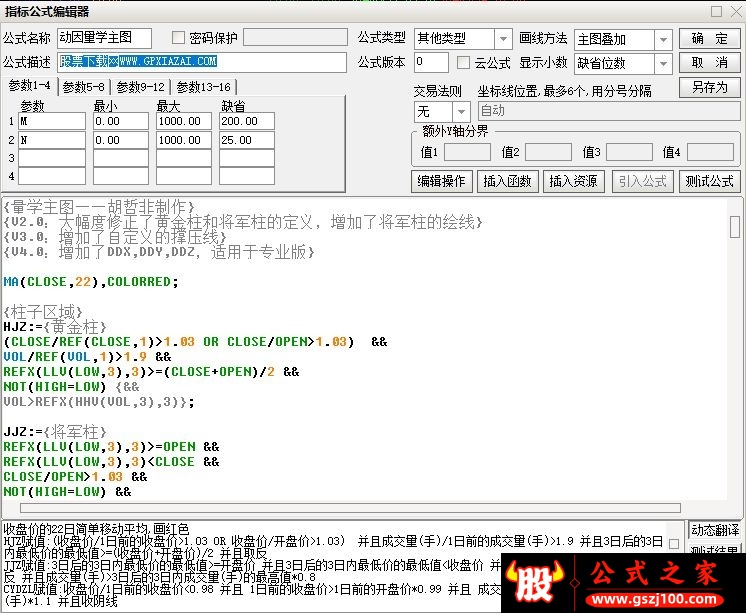Switch to the 参数5-8 tab
The image size is (746, 613).
coord(85,87)
